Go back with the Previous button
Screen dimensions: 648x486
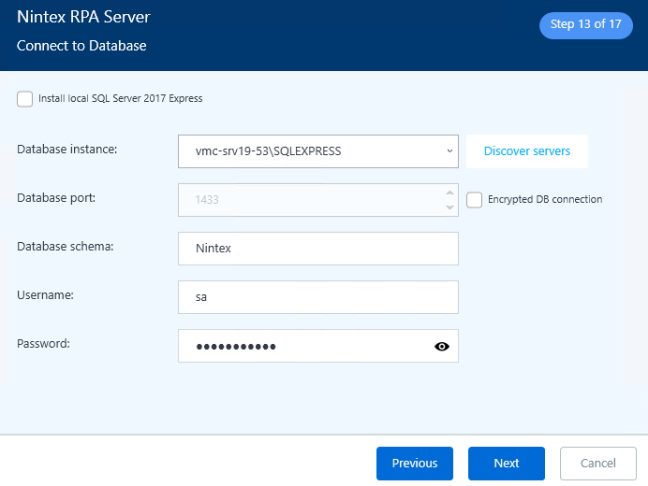point(414,463)
